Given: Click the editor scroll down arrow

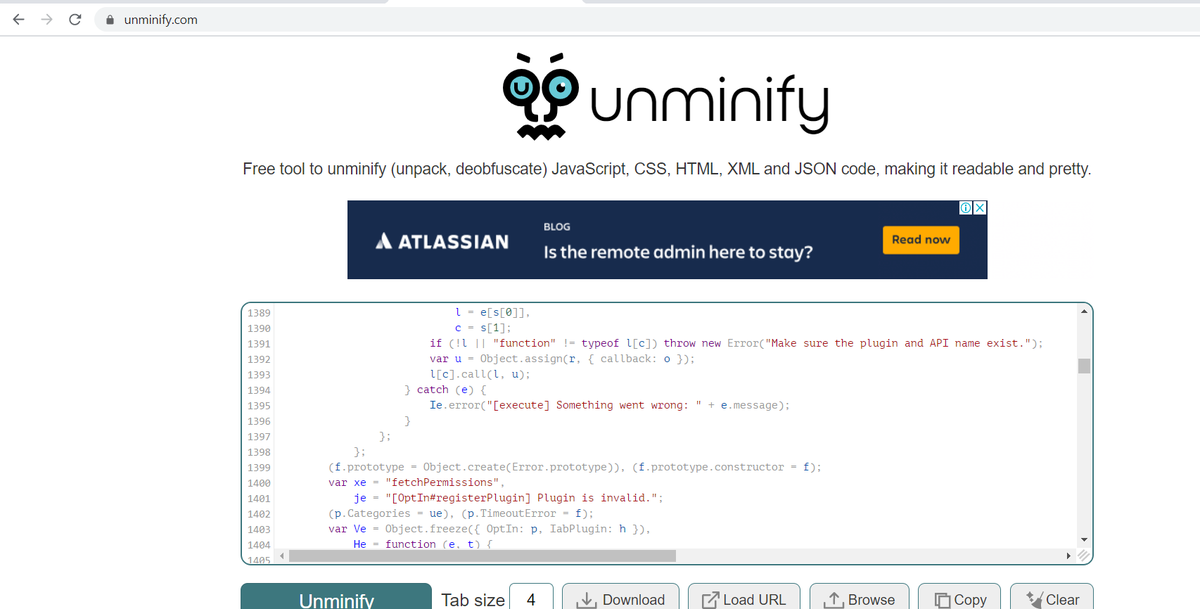Looking at the screenshot, I should coord(1083,540).
